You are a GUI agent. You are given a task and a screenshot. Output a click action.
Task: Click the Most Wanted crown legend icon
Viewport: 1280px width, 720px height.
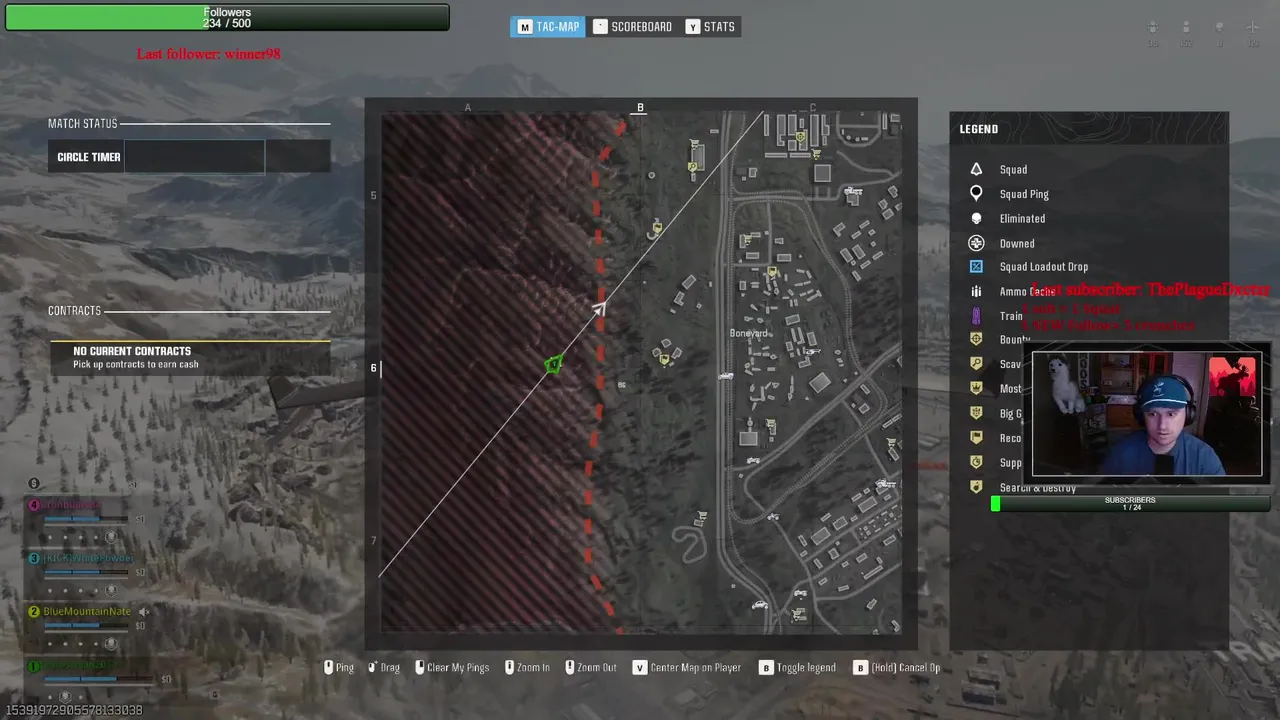tap(976, 389)
